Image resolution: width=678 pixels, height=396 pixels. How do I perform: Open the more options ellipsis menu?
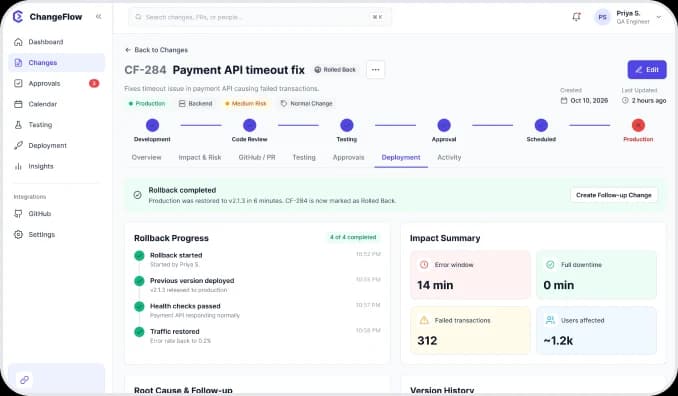tap(375, 70)
